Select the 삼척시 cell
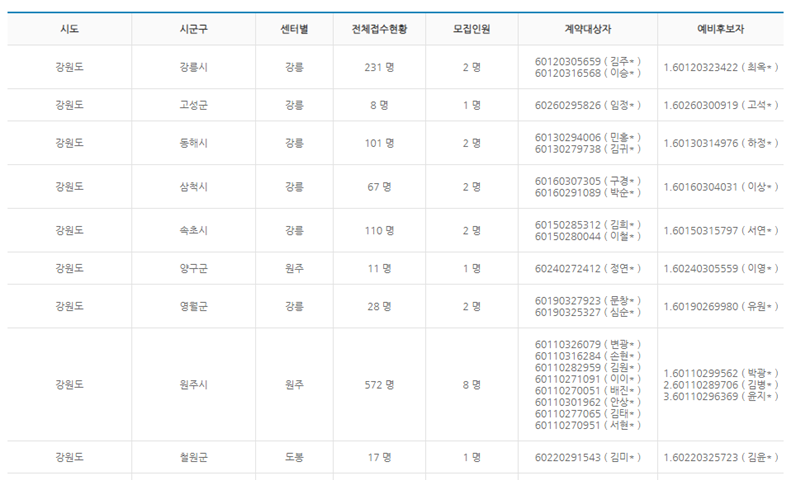The width and height of the screenshot is (800, 480). [193, 187]
